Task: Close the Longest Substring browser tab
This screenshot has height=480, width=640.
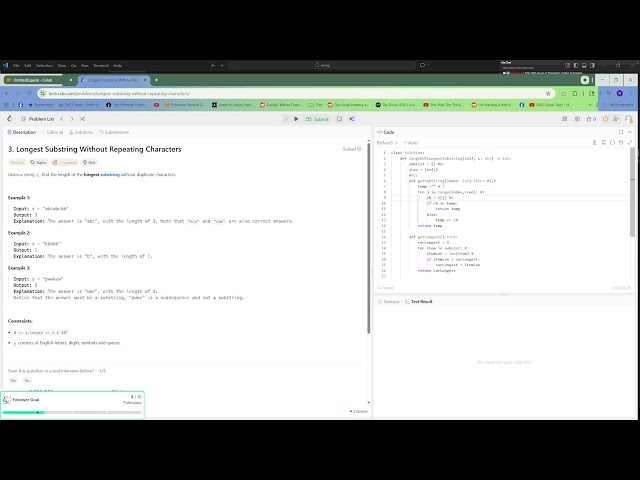Action: (145, 80)
